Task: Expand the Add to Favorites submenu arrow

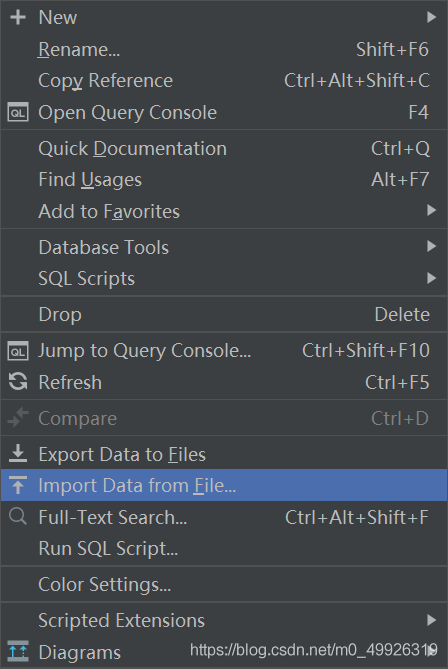Action: (x=431, y=210)
